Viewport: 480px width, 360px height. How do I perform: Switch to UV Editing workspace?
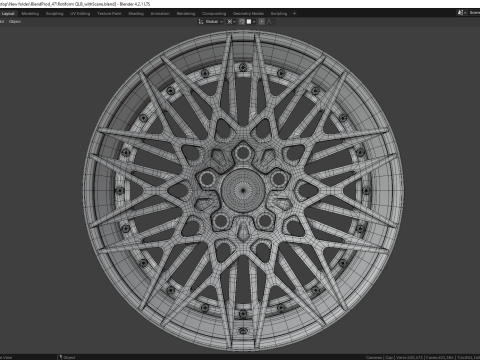pos(80,14)
